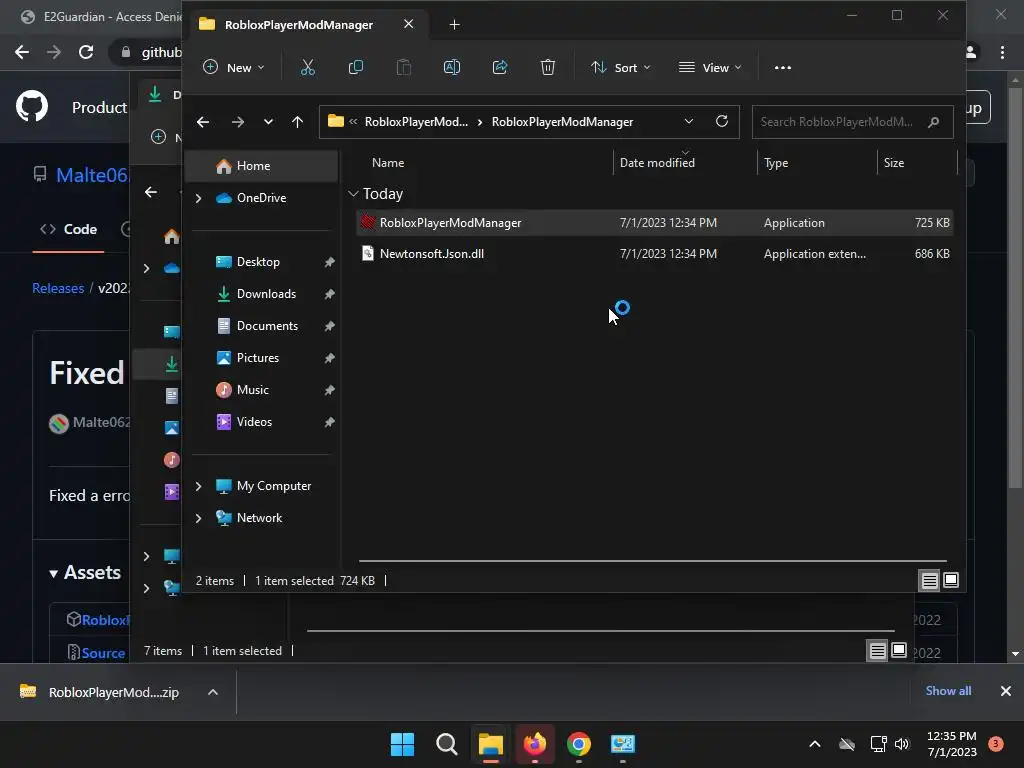
Task: Click the search magnifier in Explorer search box
Action: click(934, 122)
